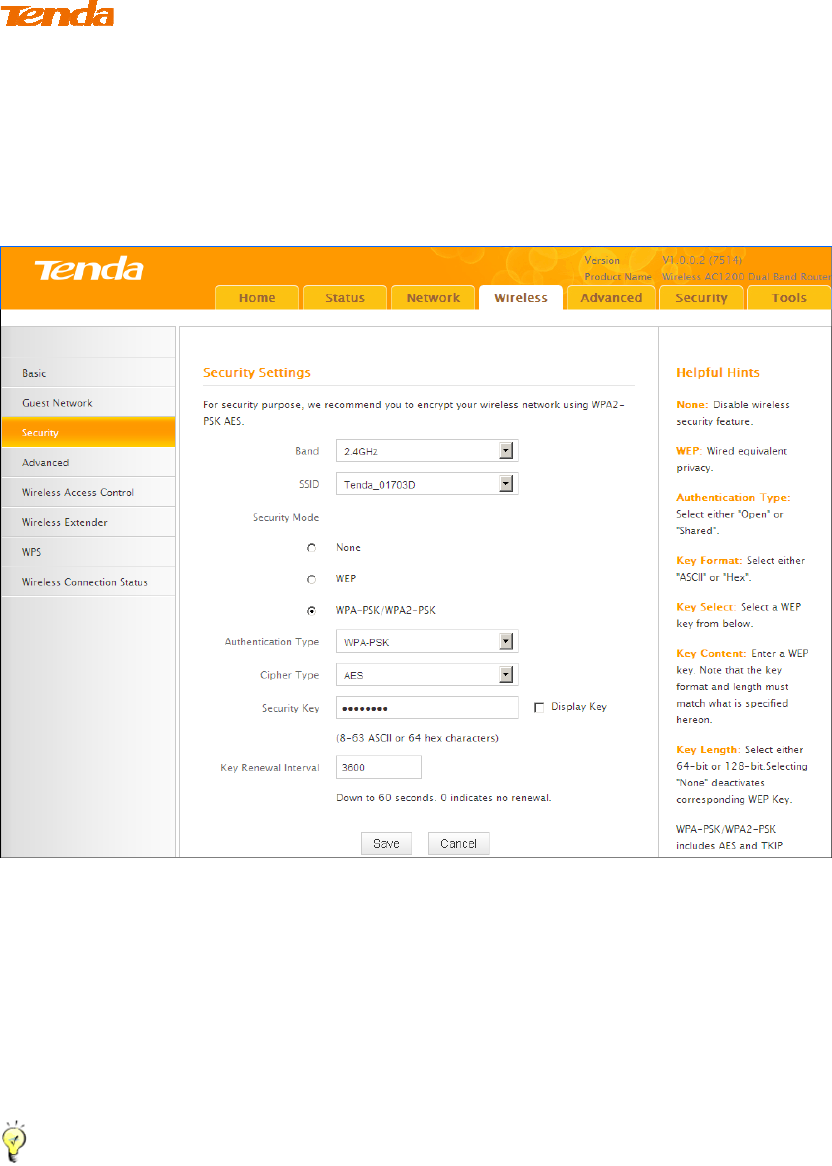Click the Key Renewal Interval field
Screen dimensions: 832x1166
click(379, 767)
